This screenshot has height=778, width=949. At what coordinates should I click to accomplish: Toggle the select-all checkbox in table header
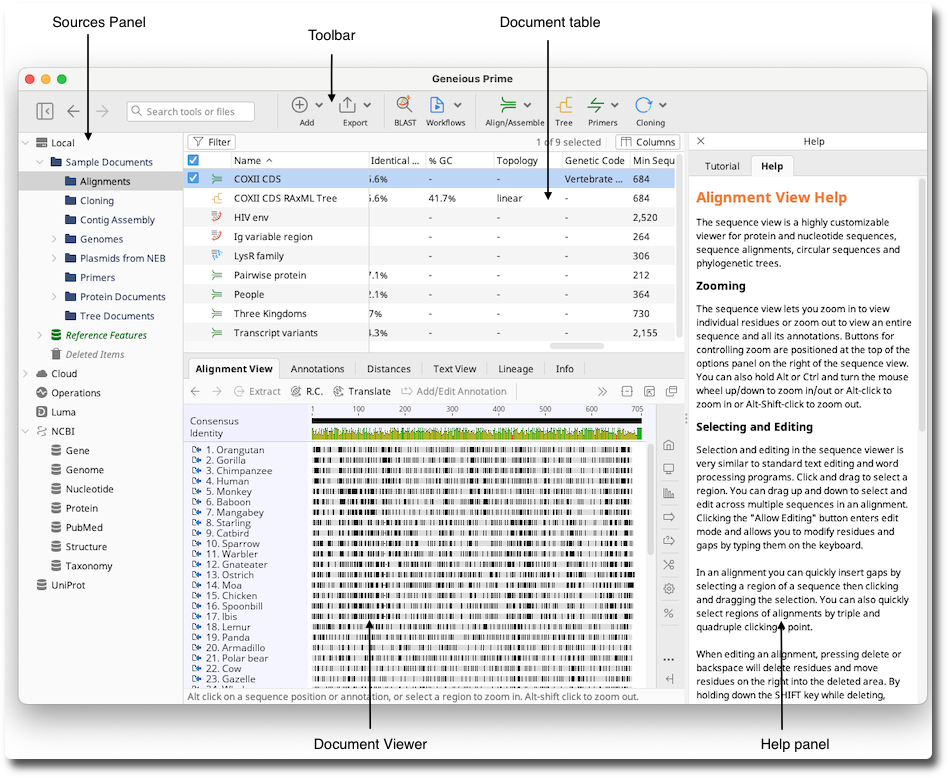coord(193,160)
